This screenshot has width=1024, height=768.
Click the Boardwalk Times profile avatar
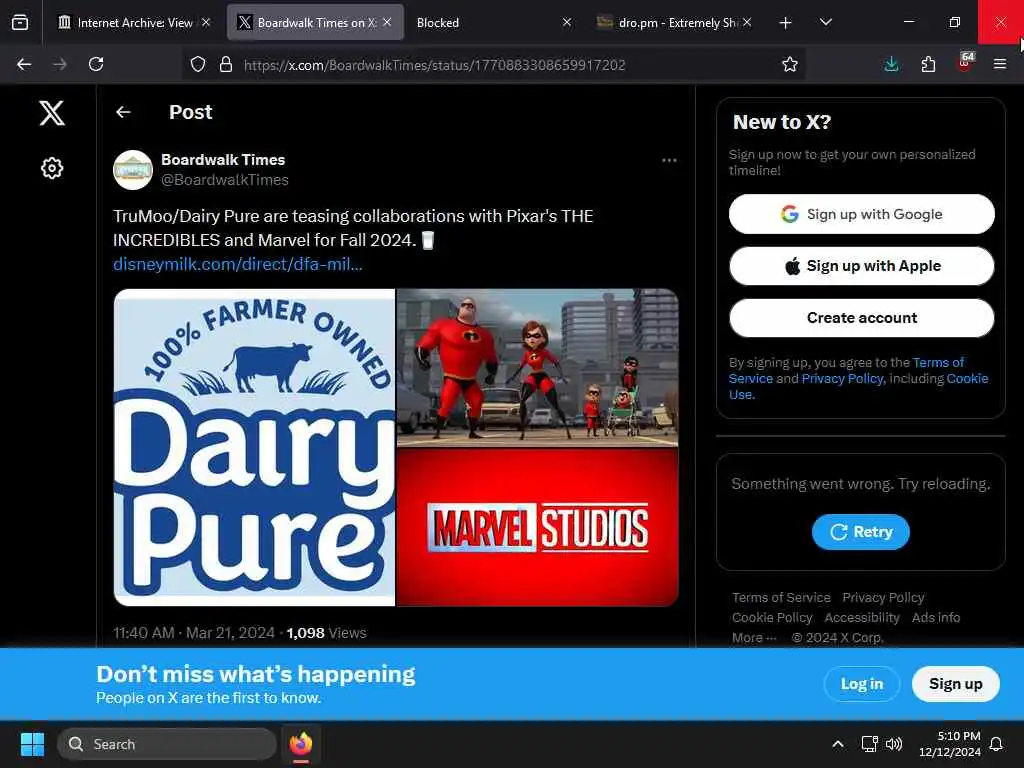[x=133, y=170]
